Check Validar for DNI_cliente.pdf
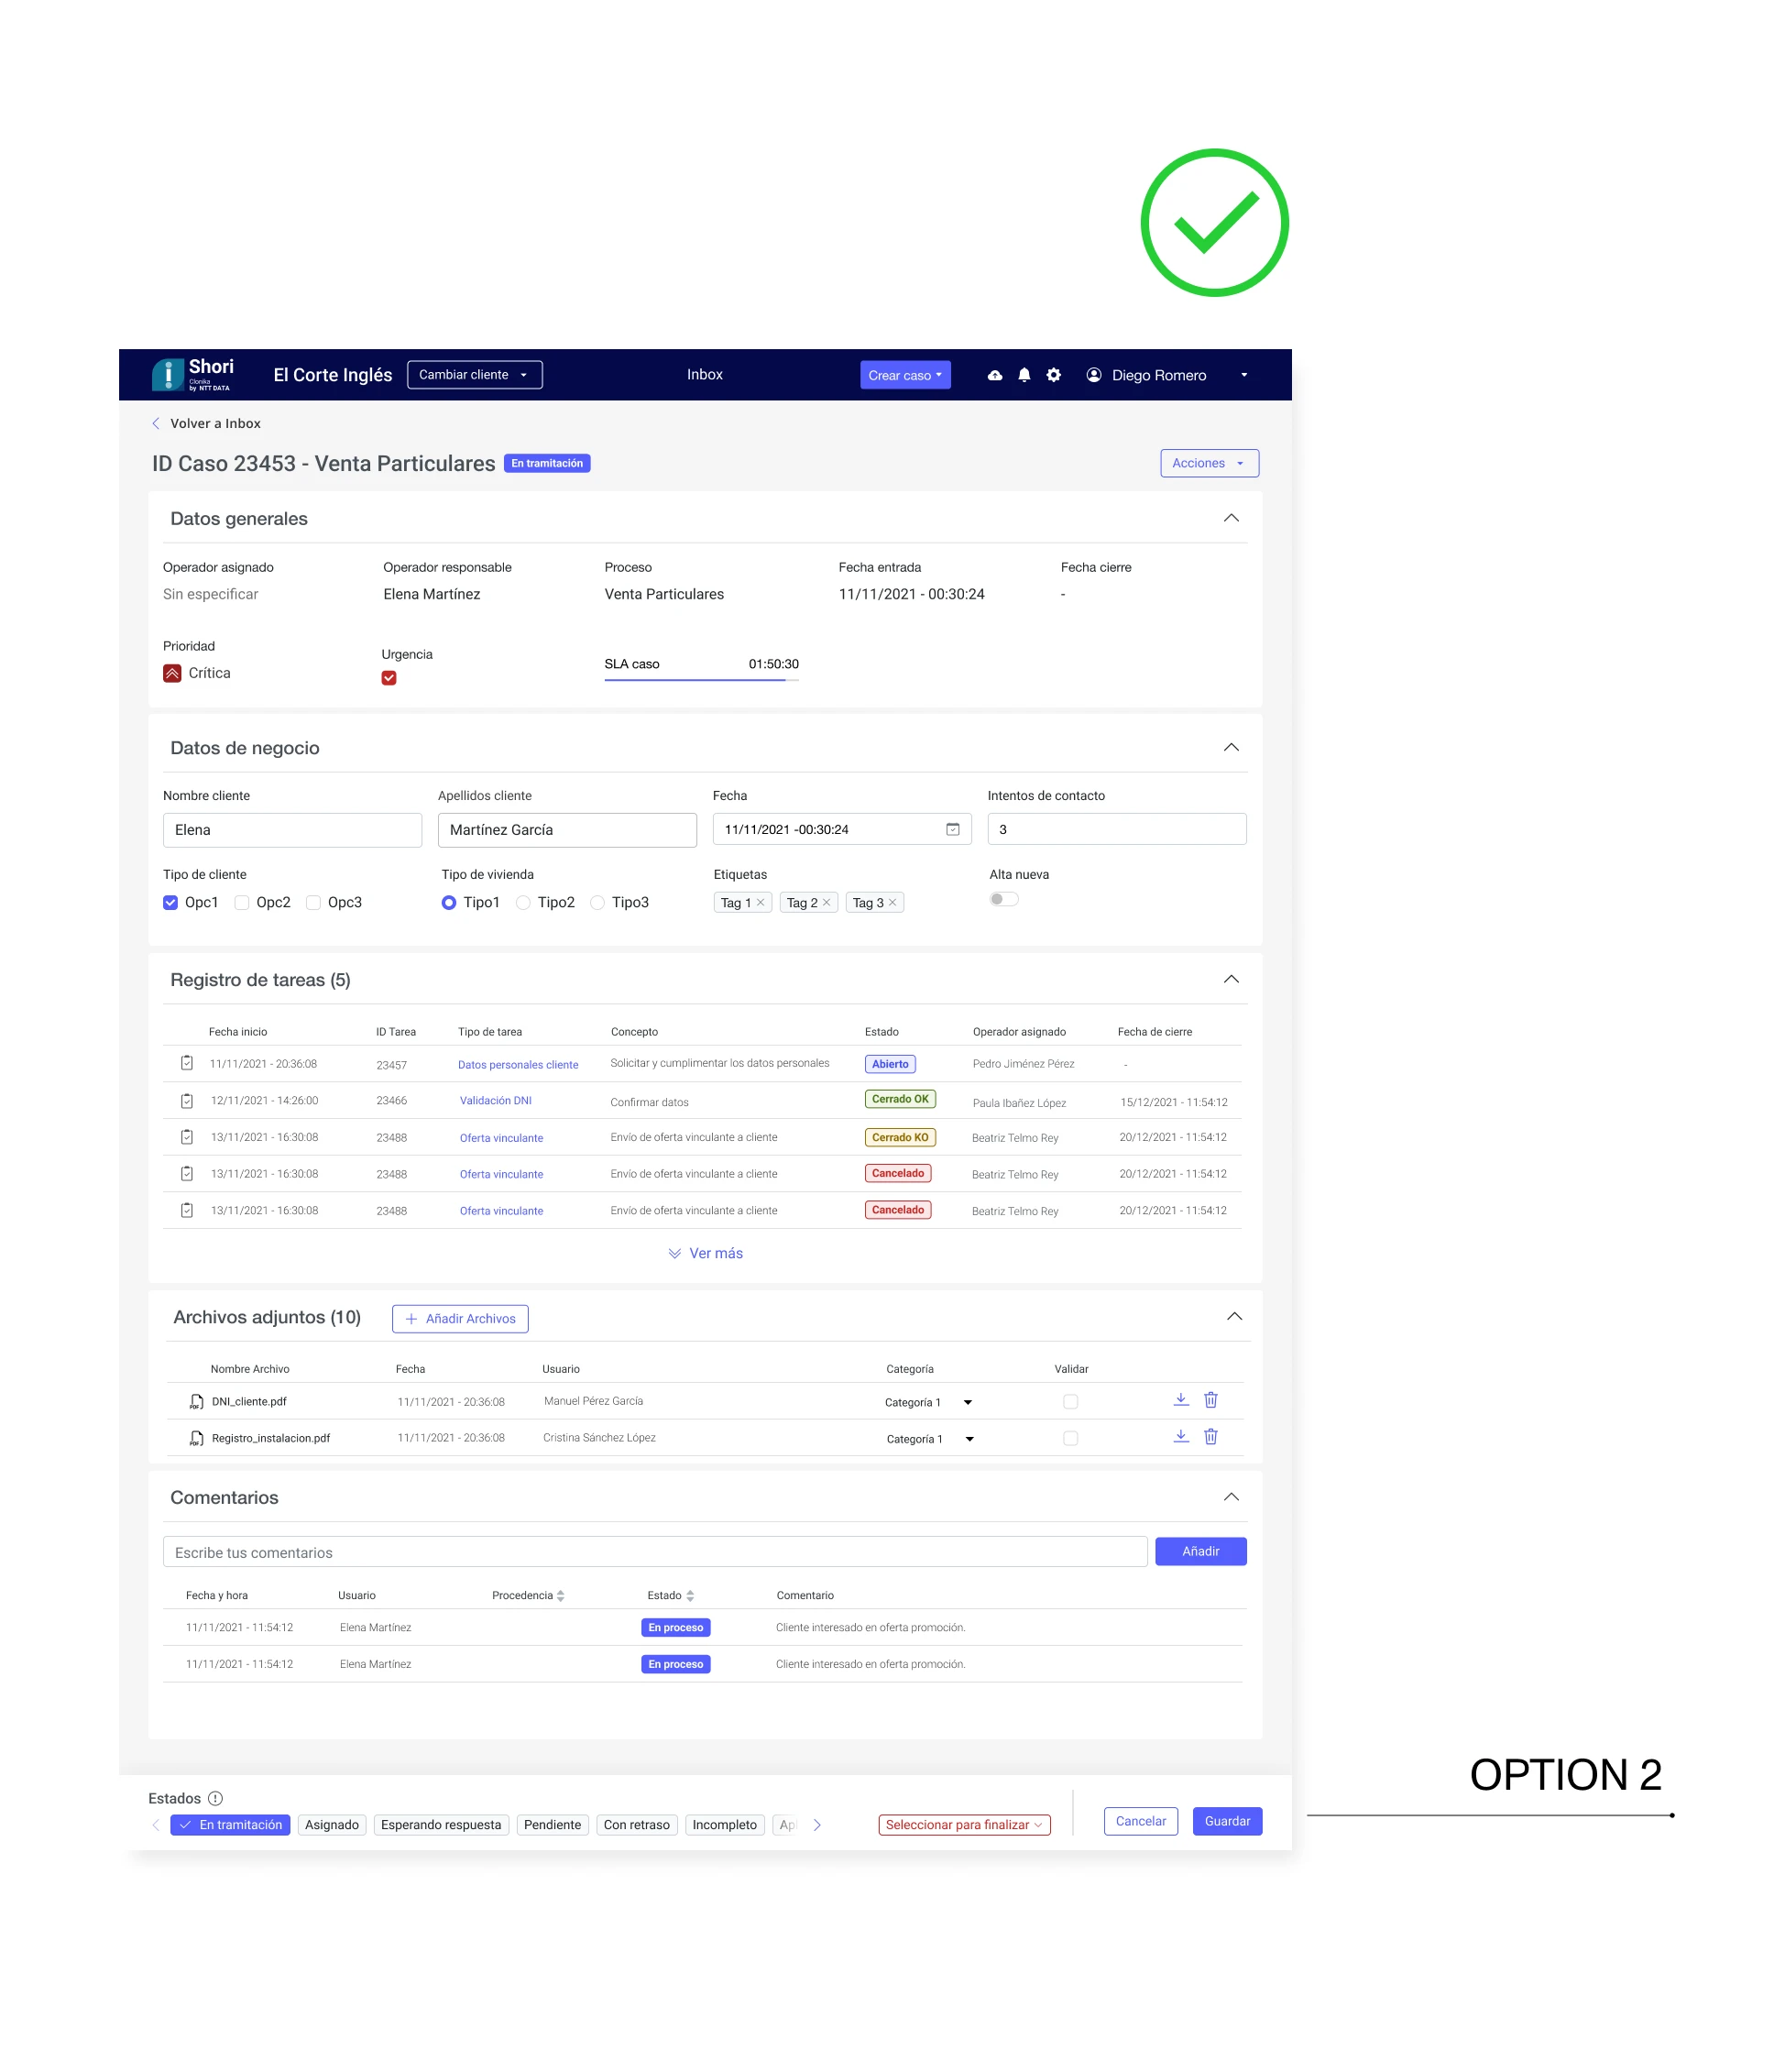The image size is (1774, 2072). 1071,1402
